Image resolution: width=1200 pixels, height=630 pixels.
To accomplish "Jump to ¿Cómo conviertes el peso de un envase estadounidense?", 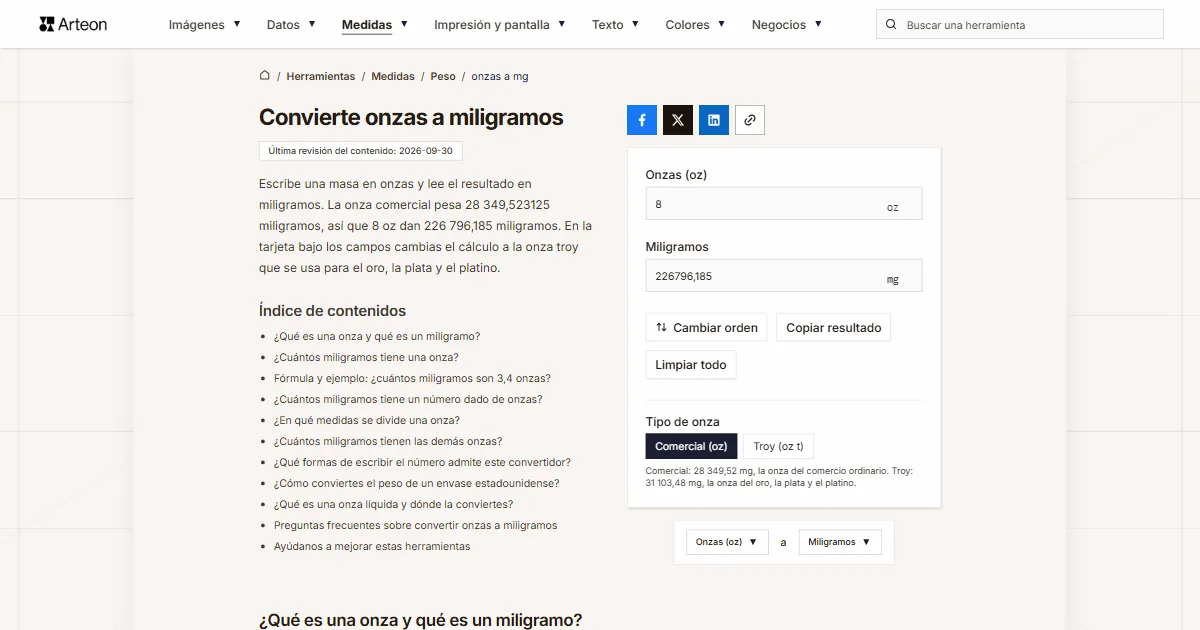I will click(417, 483).
